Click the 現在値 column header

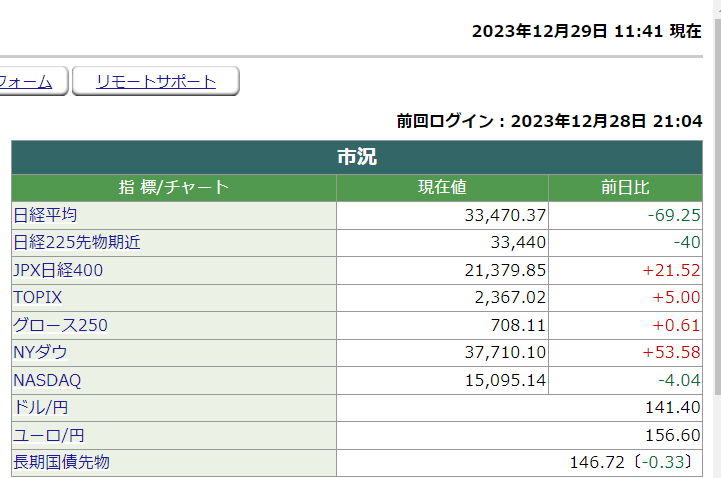tap(442, 187)
